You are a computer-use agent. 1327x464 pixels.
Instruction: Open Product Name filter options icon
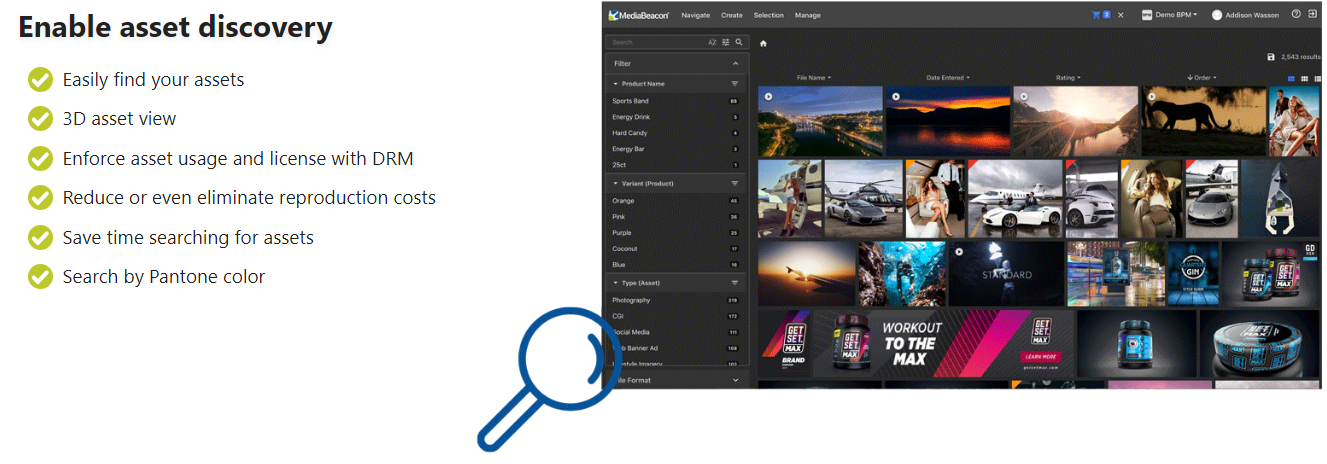tap(735, 84)
